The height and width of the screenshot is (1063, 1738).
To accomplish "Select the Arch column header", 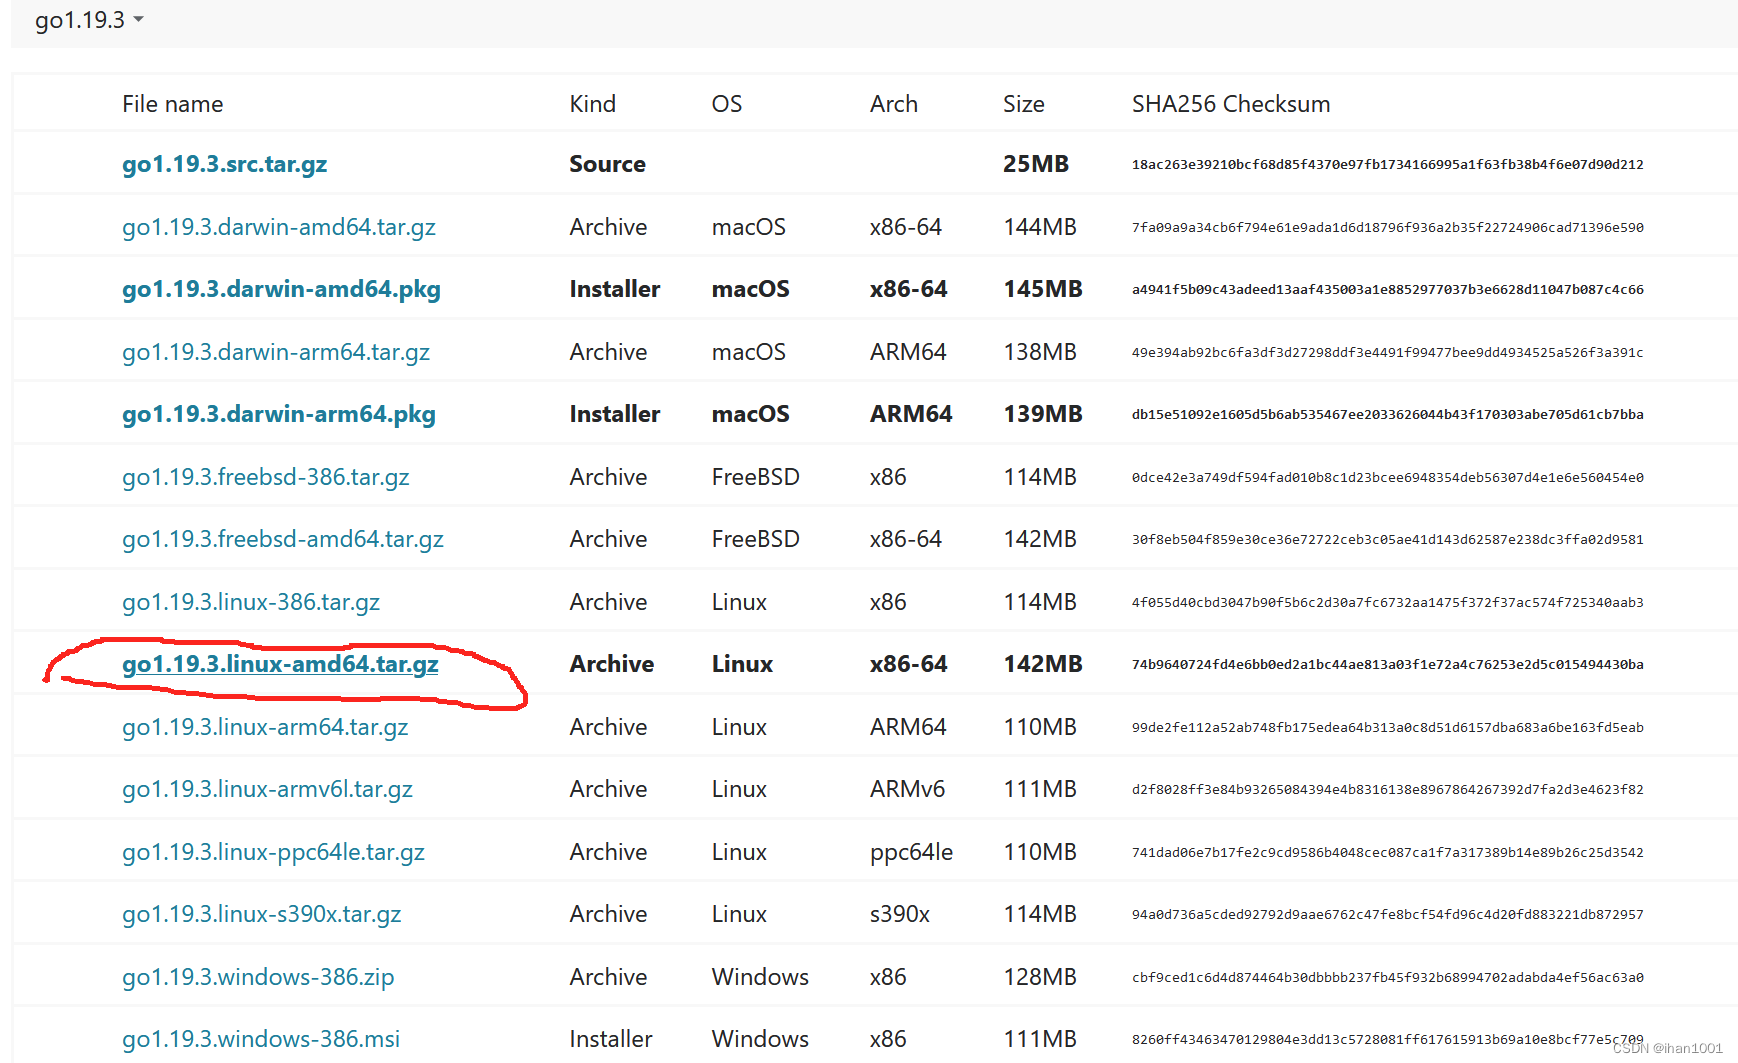I will click(894, 104).
